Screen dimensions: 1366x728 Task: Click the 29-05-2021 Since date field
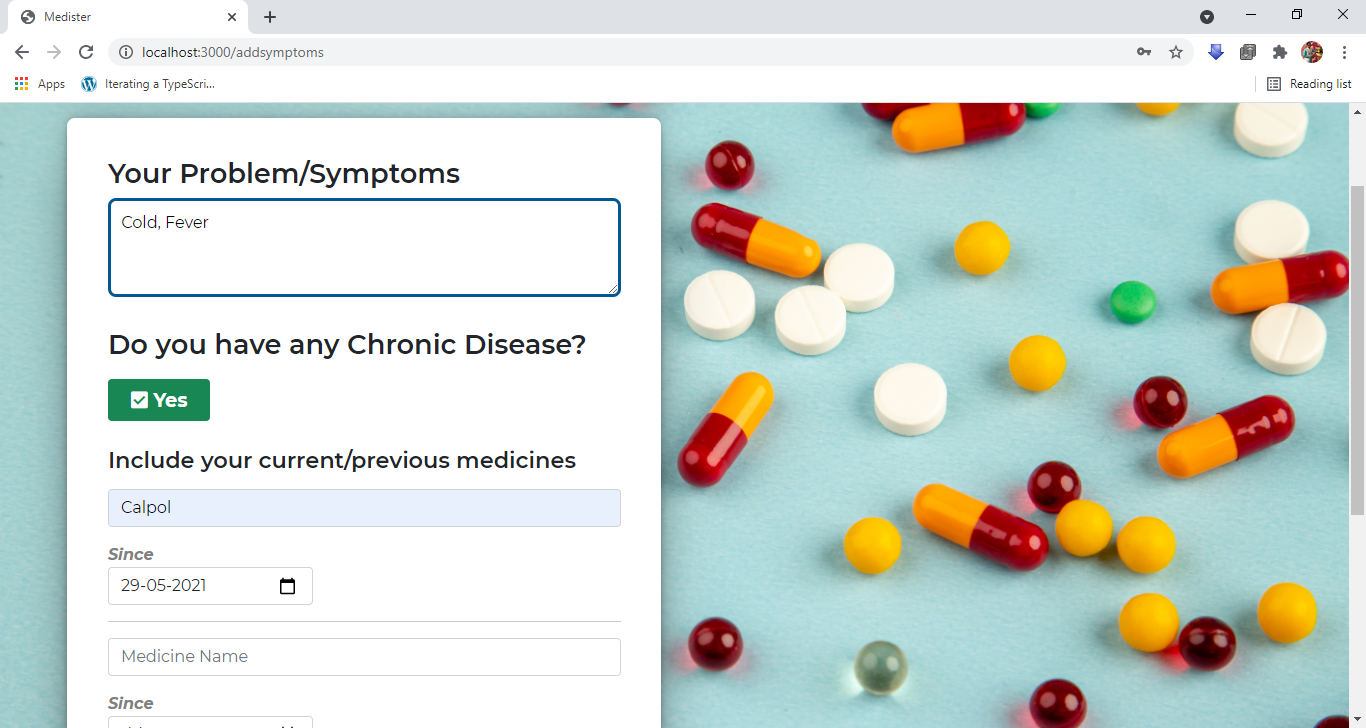click(x=210, y=586)
